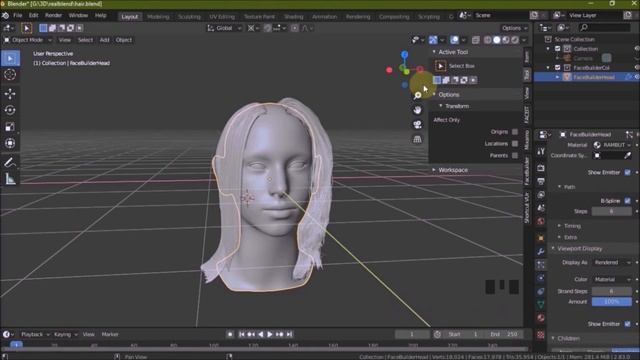Open the File menu
This screenshot has height=360, width=640.
pos(18,16)
